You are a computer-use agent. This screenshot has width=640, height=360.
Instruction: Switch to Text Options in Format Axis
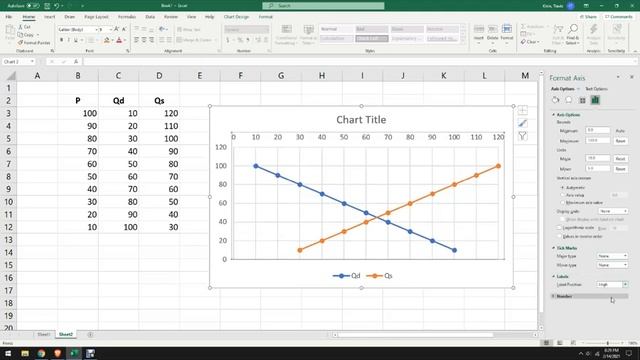tap(596, 89)
